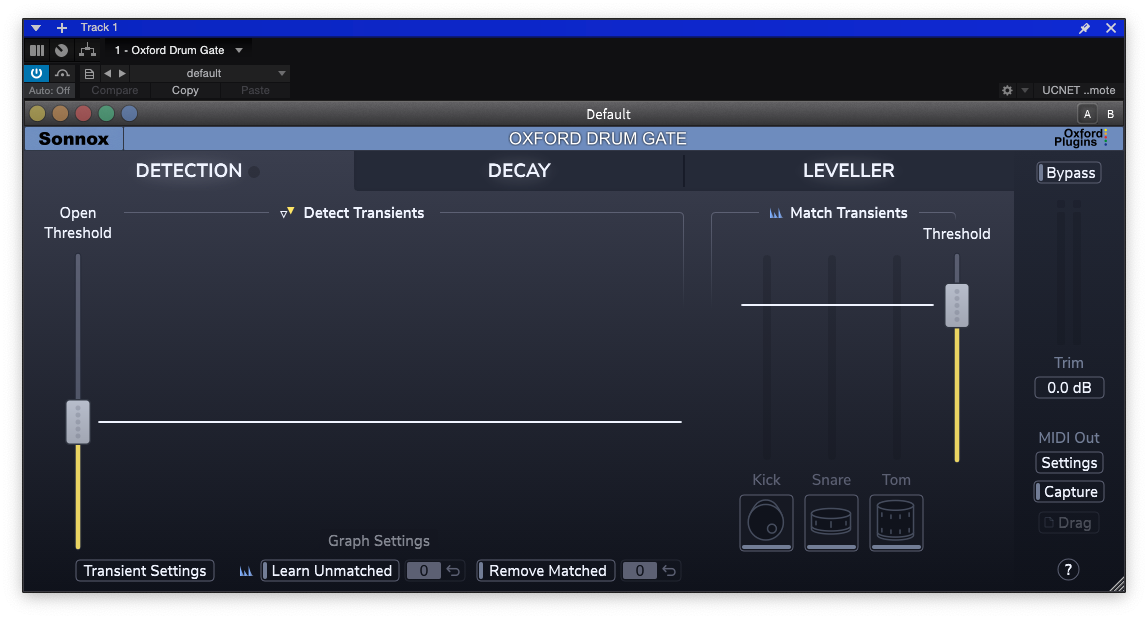Click the round knob macro controls icon

[62, 51]
